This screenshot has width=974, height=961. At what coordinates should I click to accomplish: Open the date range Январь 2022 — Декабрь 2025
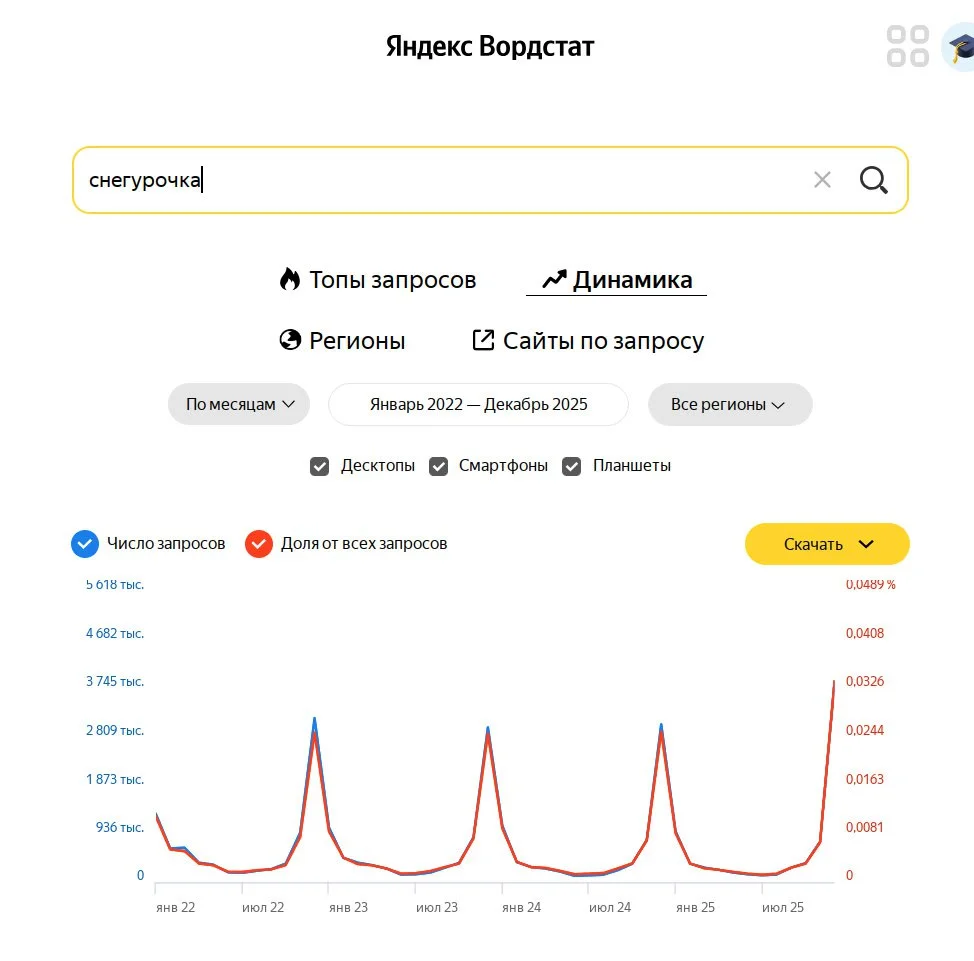[x=478, y=405]
